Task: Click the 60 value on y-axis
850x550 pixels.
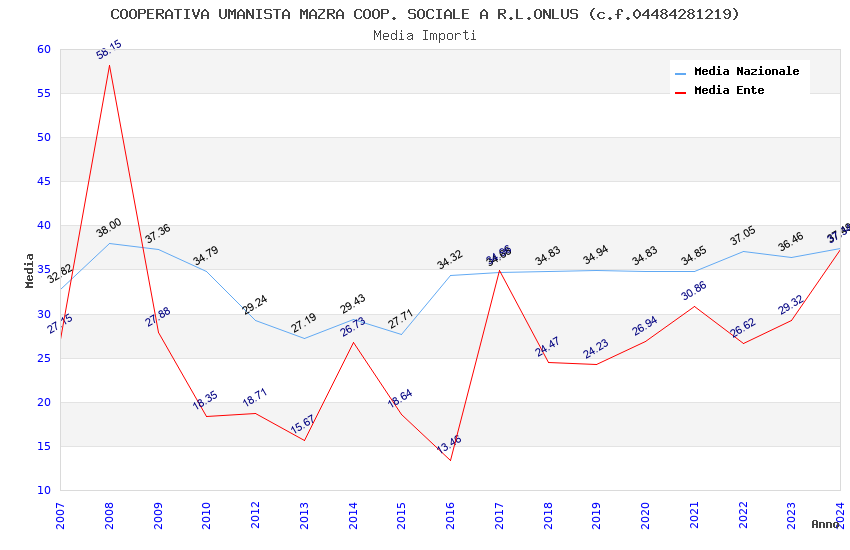Action: (x=44, y=49)
